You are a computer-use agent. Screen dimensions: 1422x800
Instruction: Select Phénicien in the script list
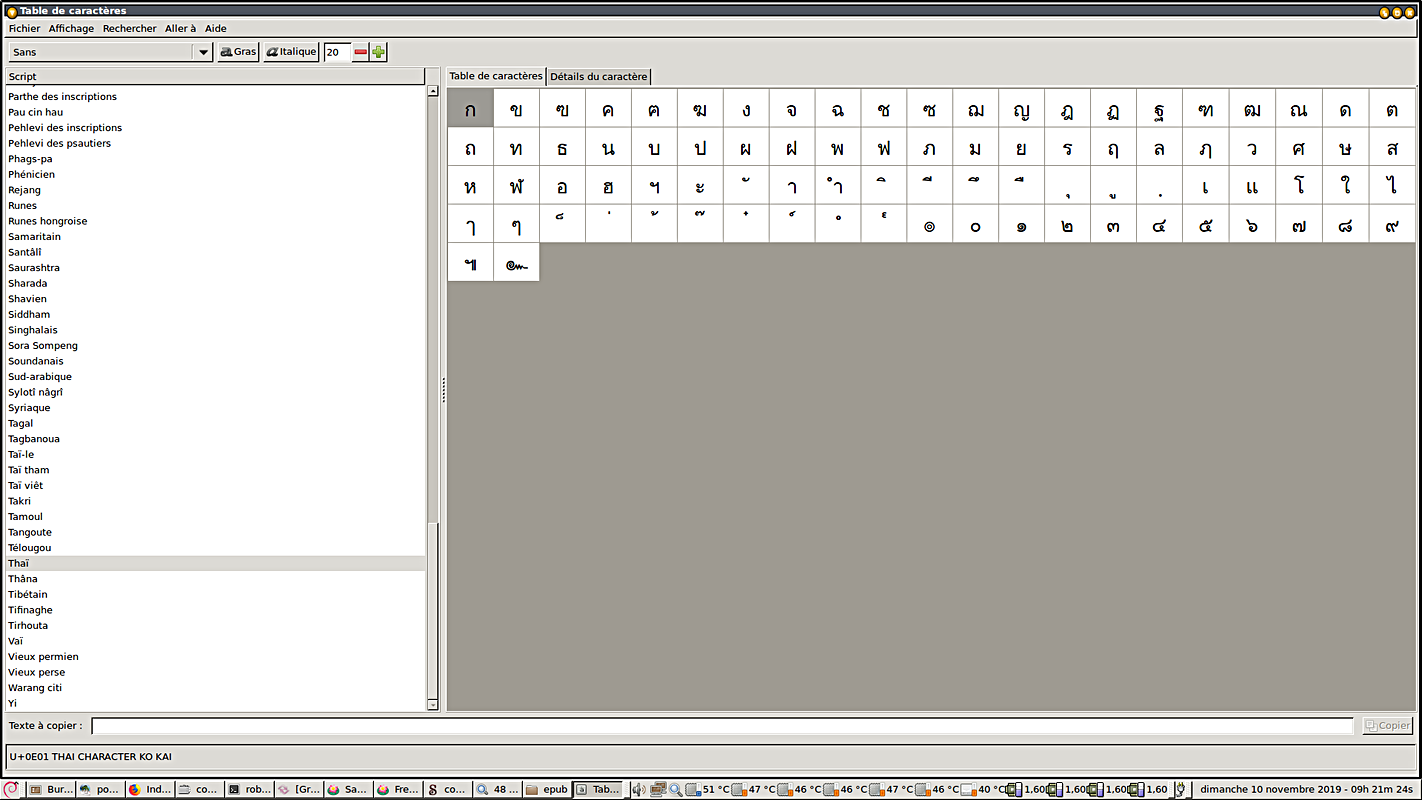tap(215, 175)
